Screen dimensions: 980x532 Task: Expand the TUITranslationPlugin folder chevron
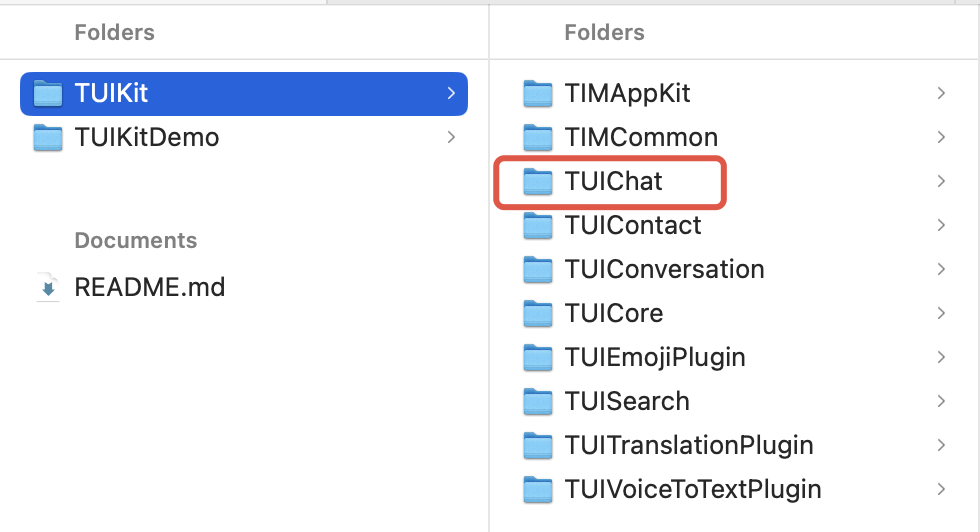941,445
